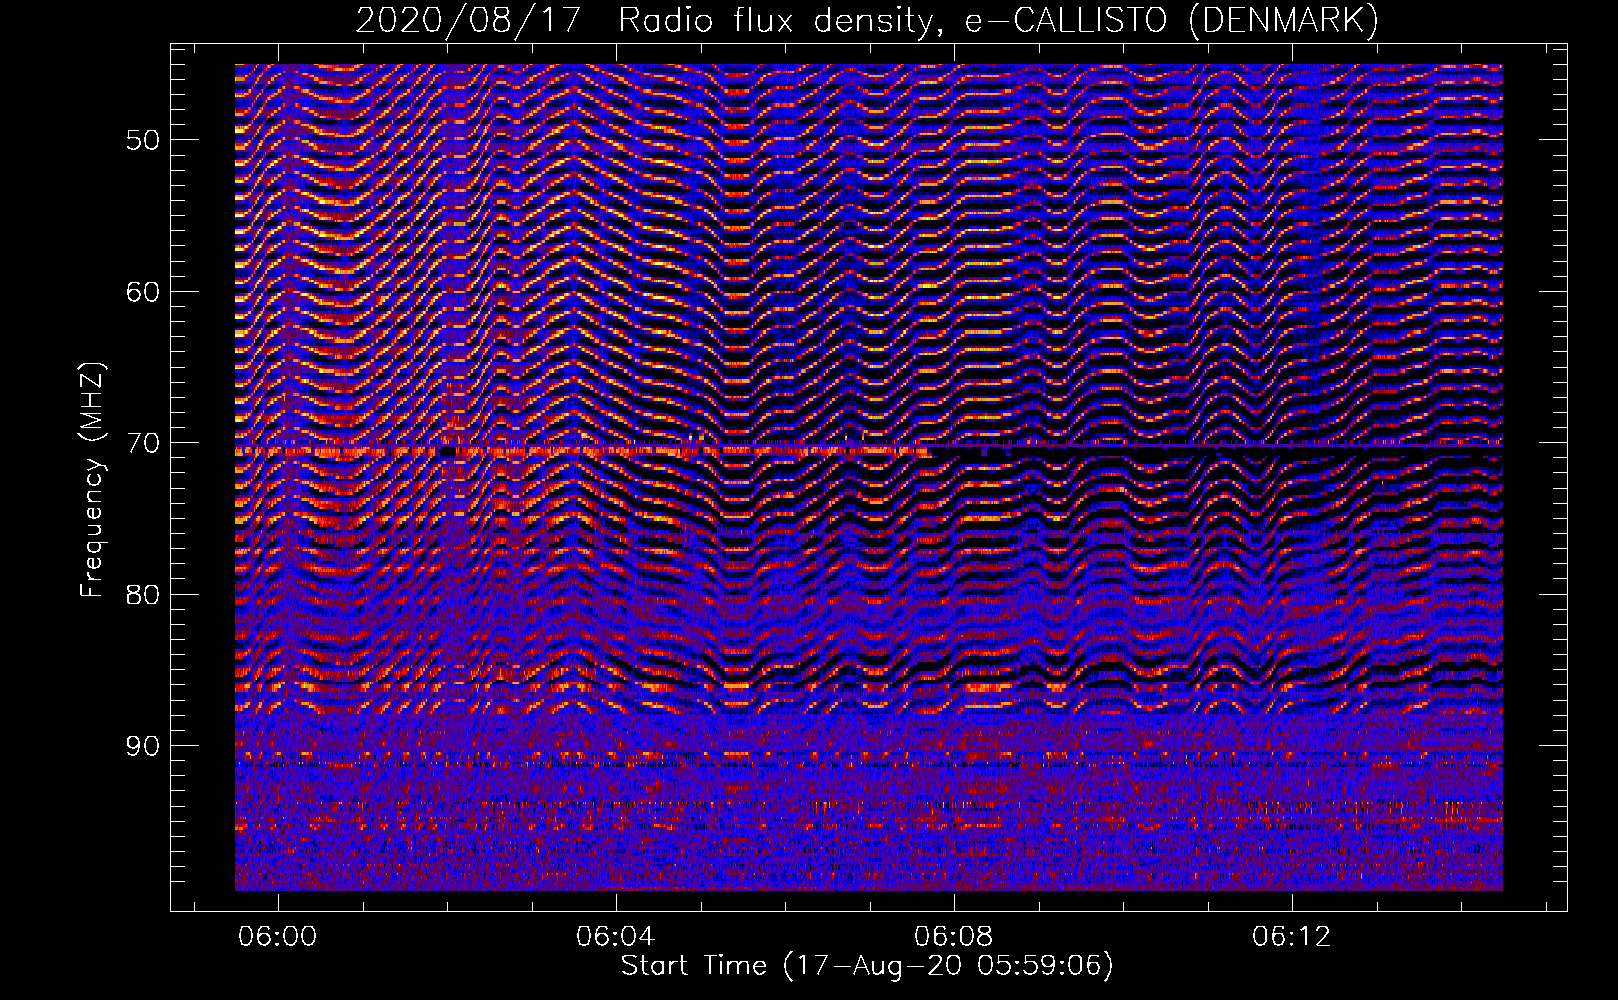
Task: Click the "Start Time (17-Aug-20 05:59:06)" axis label
Action: click(x=867, y=966)
